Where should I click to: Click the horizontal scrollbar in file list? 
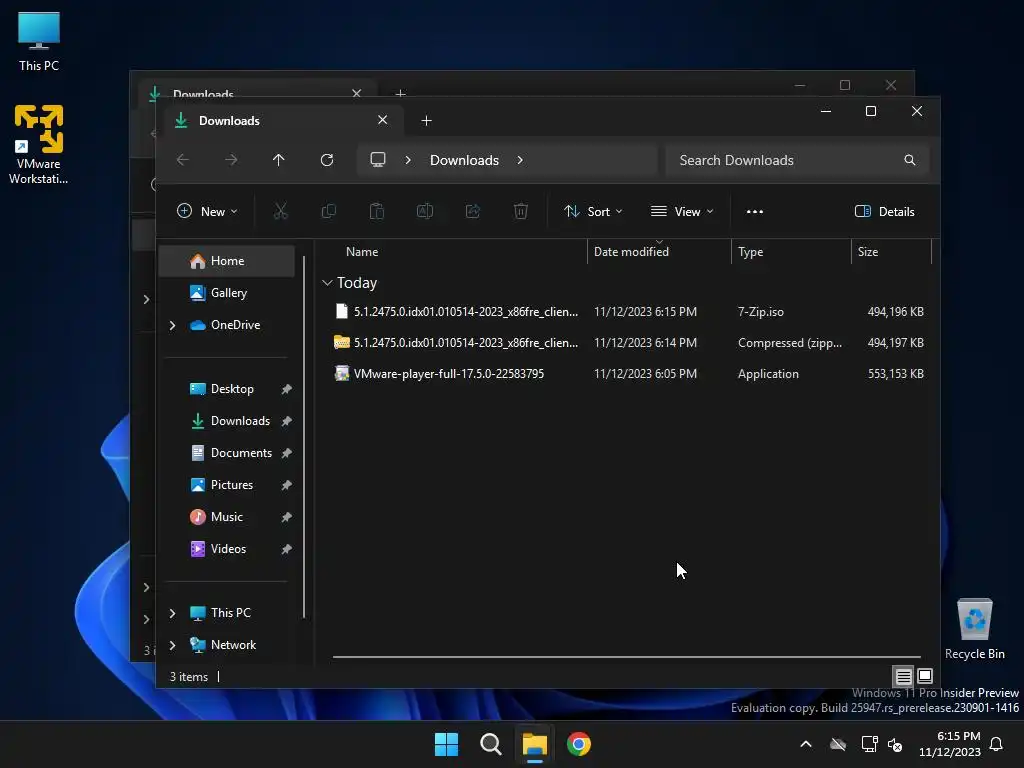coord(626,657)
